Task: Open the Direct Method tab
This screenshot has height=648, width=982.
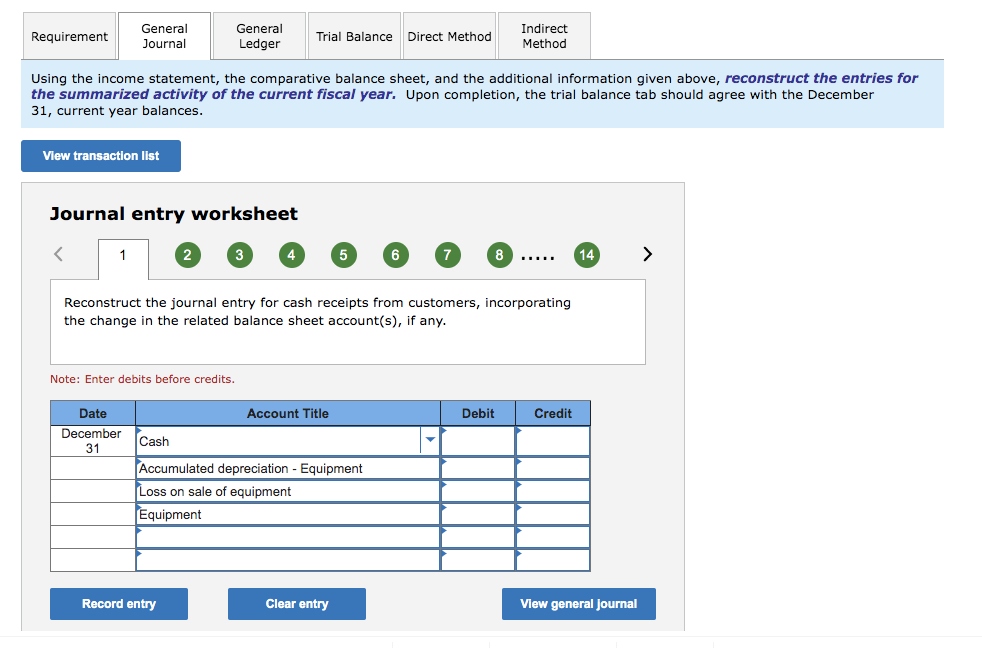Action: (x=449, y=36)
